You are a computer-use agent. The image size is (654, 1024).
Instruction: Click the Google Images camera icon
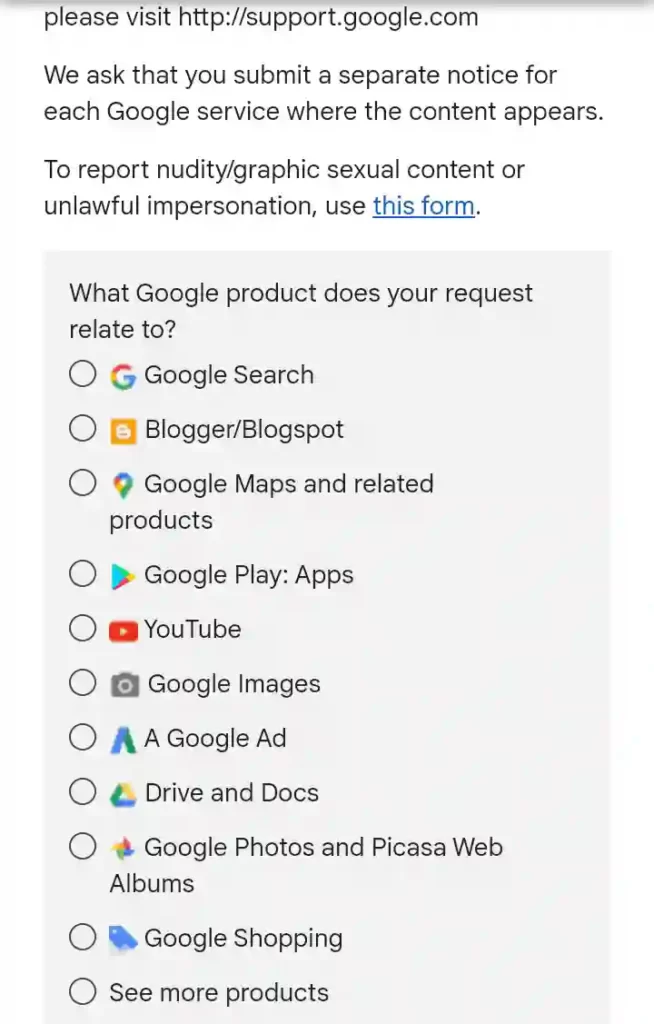pos(124,685)
